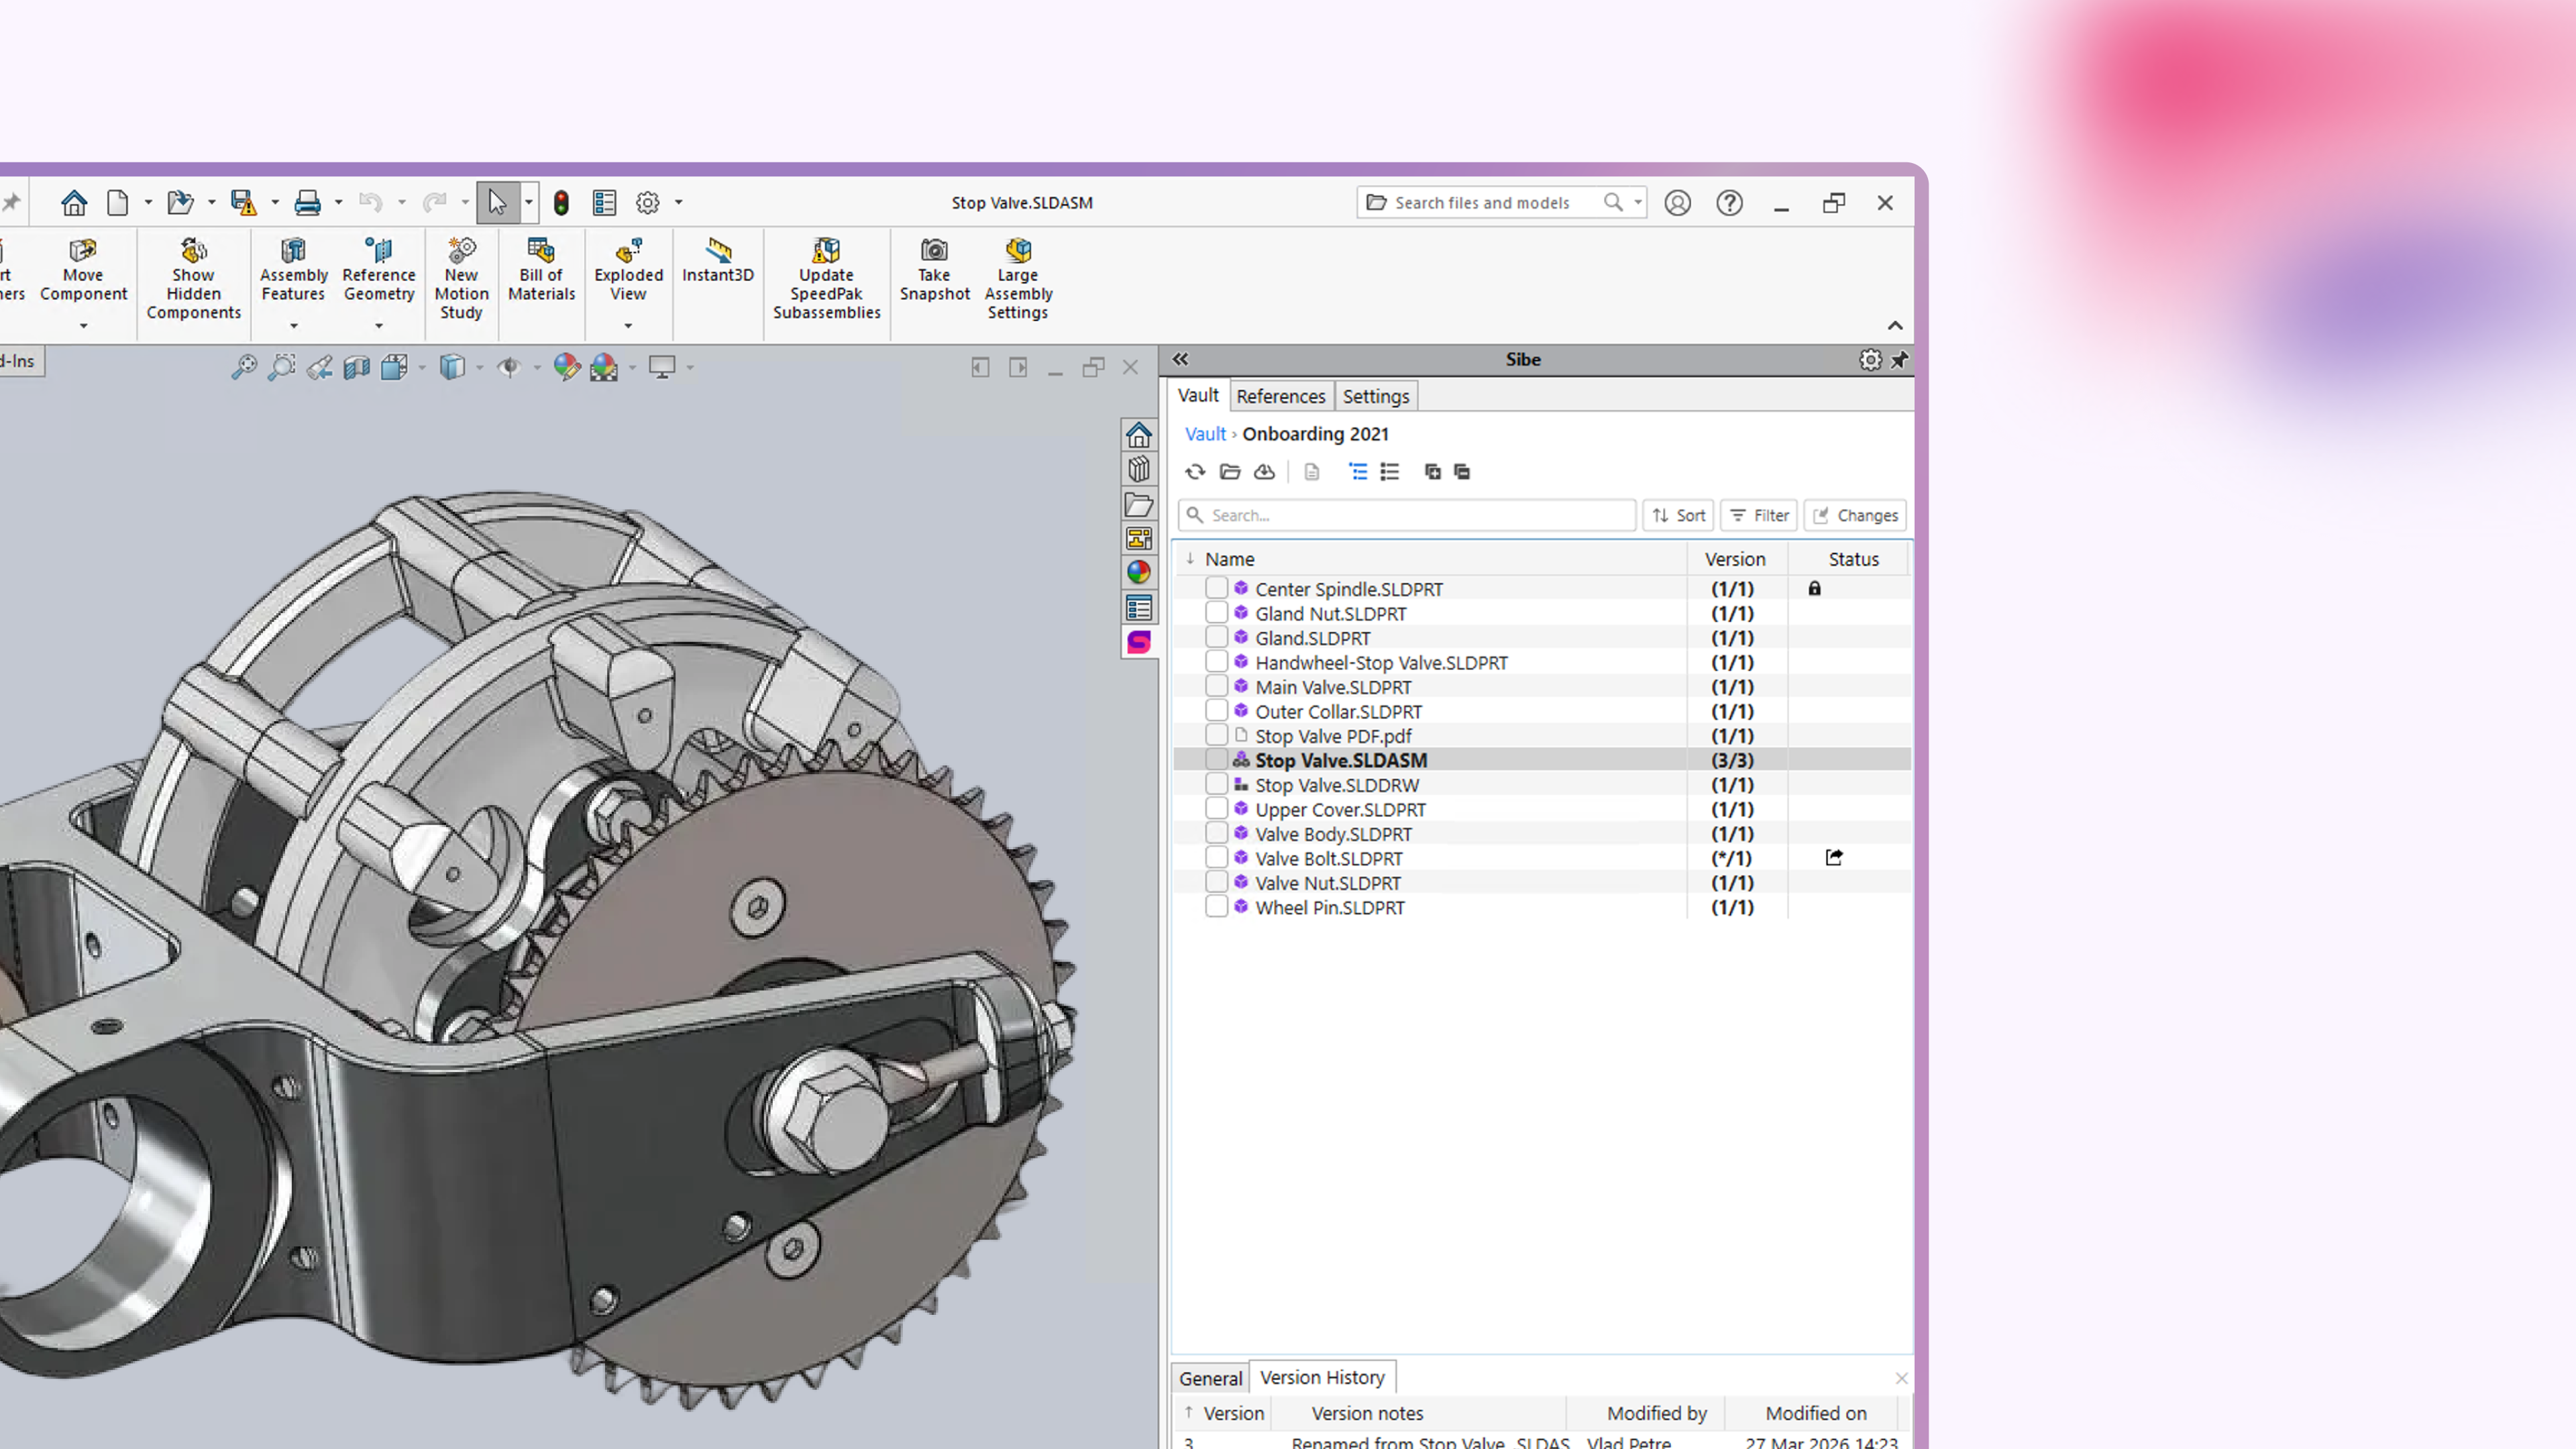
Task: Click the open folder icon in Sibe toolbar
Action: click(x=1230, y=472)
